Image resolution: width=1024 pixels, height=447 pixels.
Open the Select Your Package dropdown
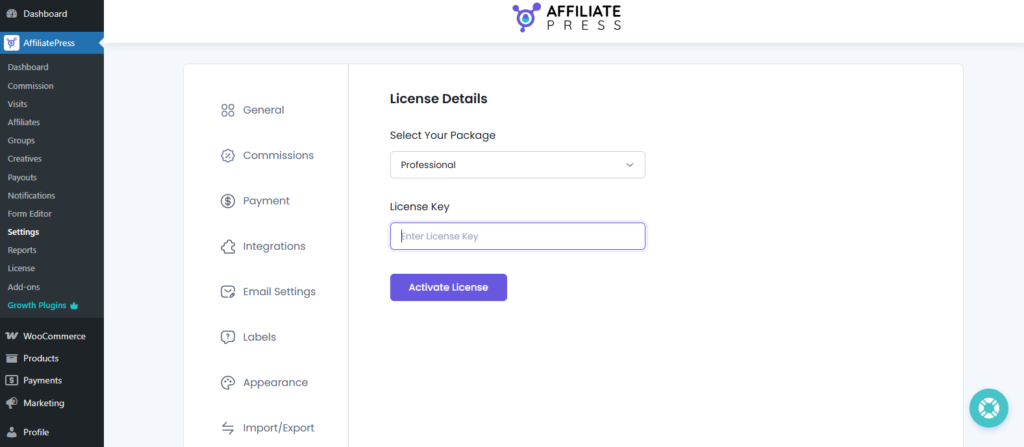[517, 164]
